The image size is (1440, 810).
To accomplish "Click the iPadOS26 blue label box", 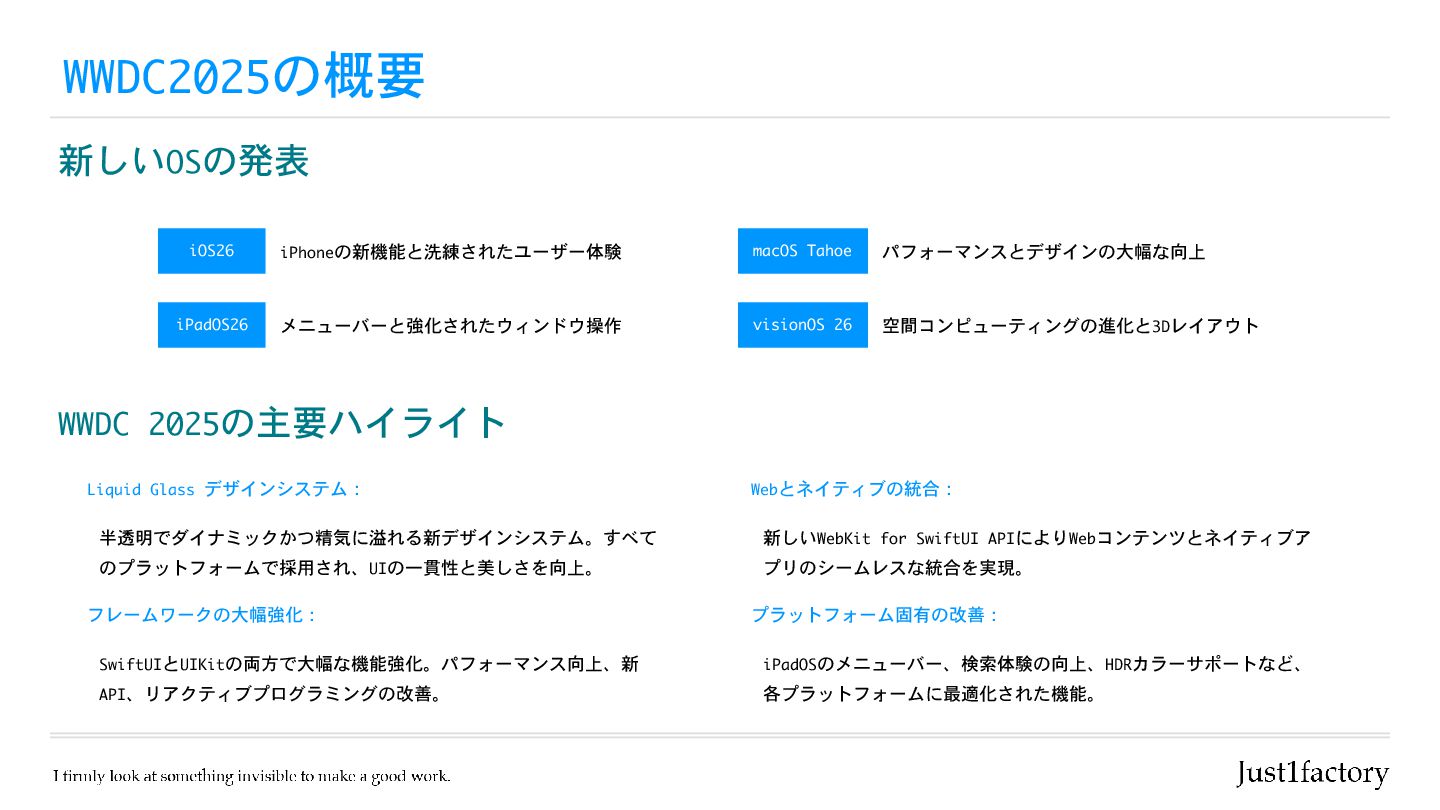I will click(211, 325).
